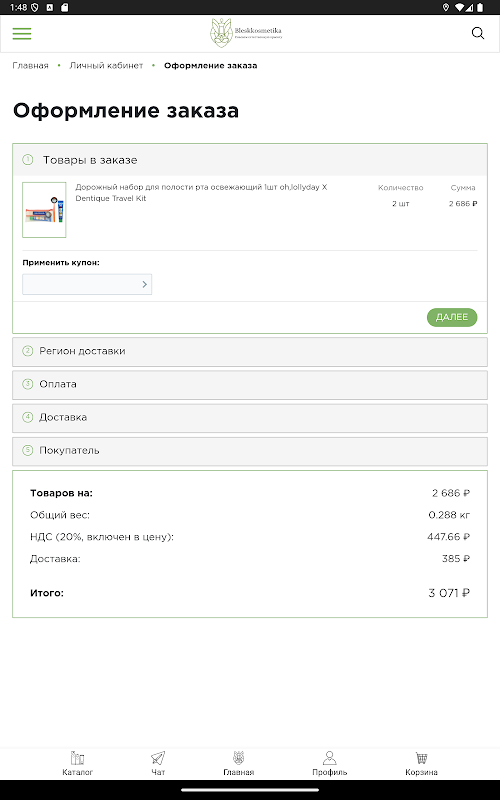Viewport: 500px width, 800px height.
Task: Expand the Доставка section
Action: (x=250, y=417)
